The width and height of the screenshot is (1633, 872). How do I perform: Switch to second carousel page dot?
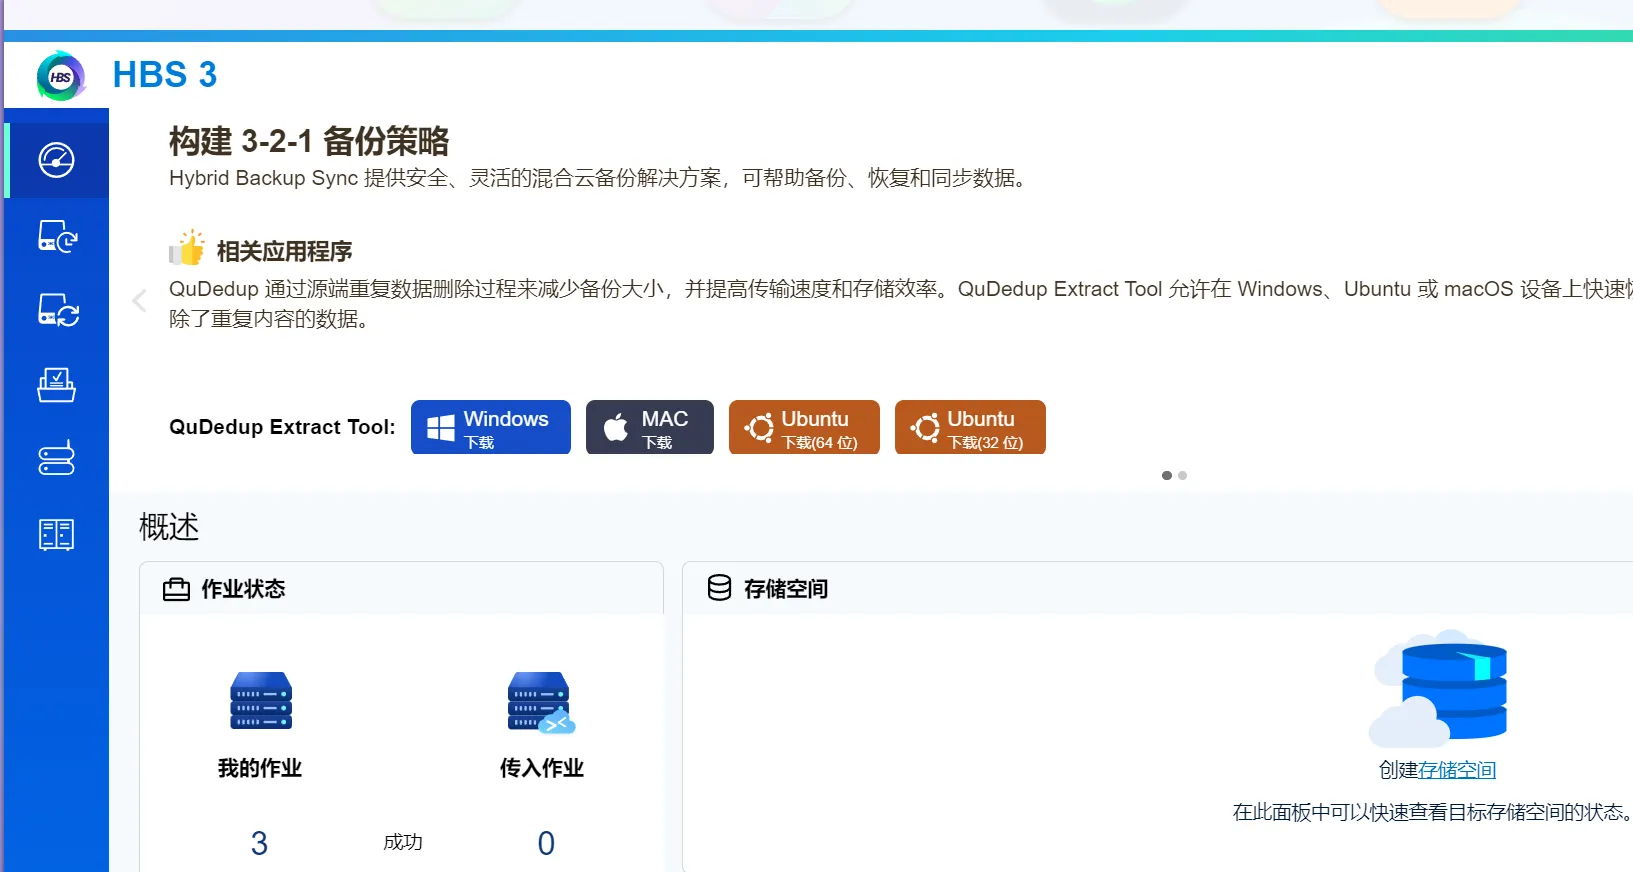(1182, 476)
